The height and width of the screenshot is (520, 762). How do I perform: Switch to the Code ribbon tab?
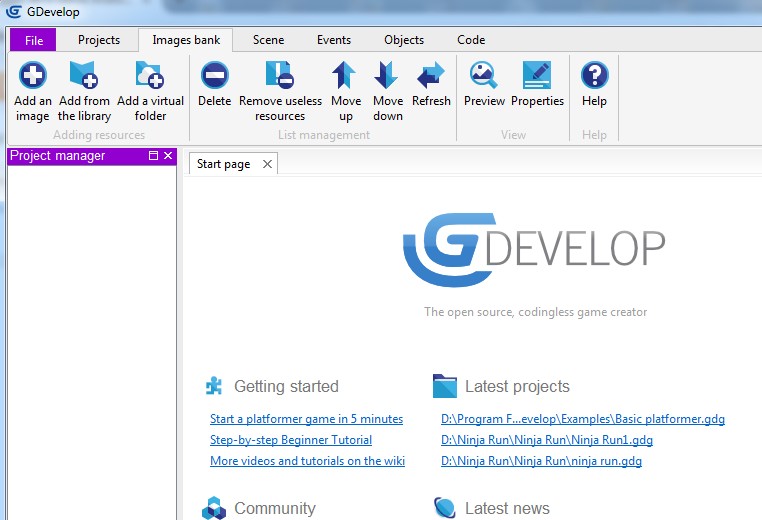point(471,40)
